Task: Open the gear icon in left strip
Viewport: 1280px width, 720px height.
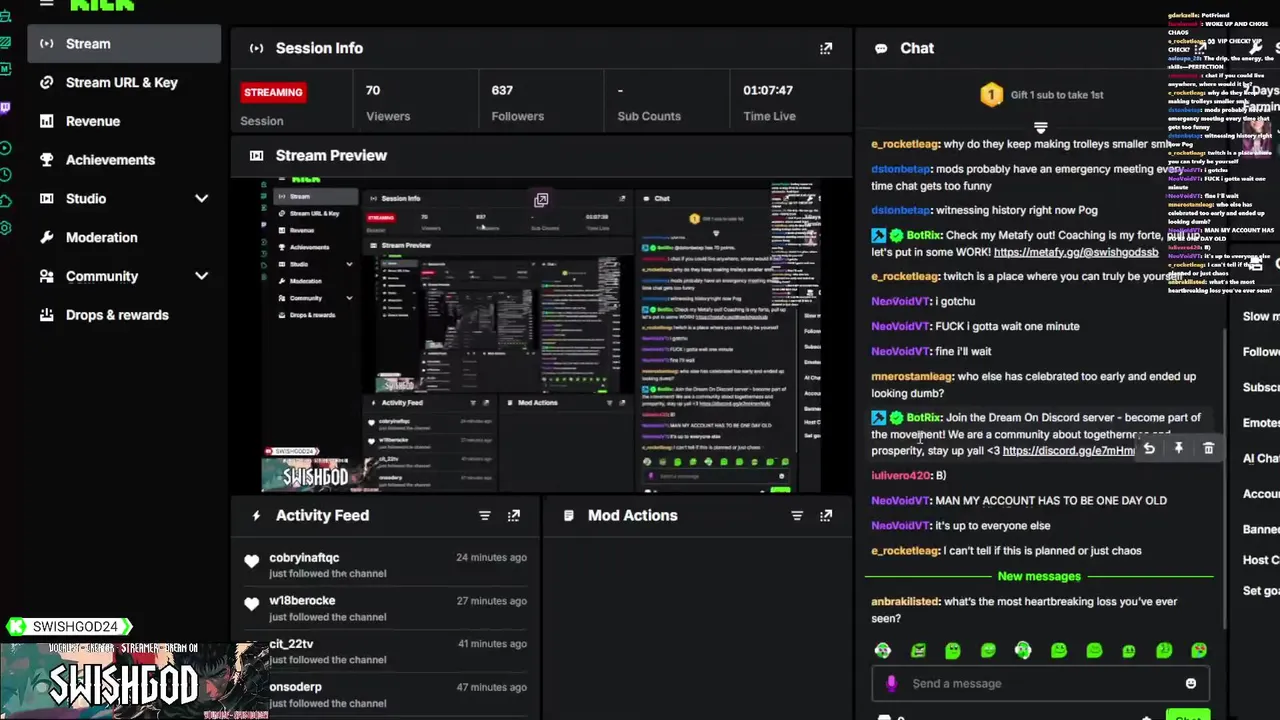Action: (6, 228)
